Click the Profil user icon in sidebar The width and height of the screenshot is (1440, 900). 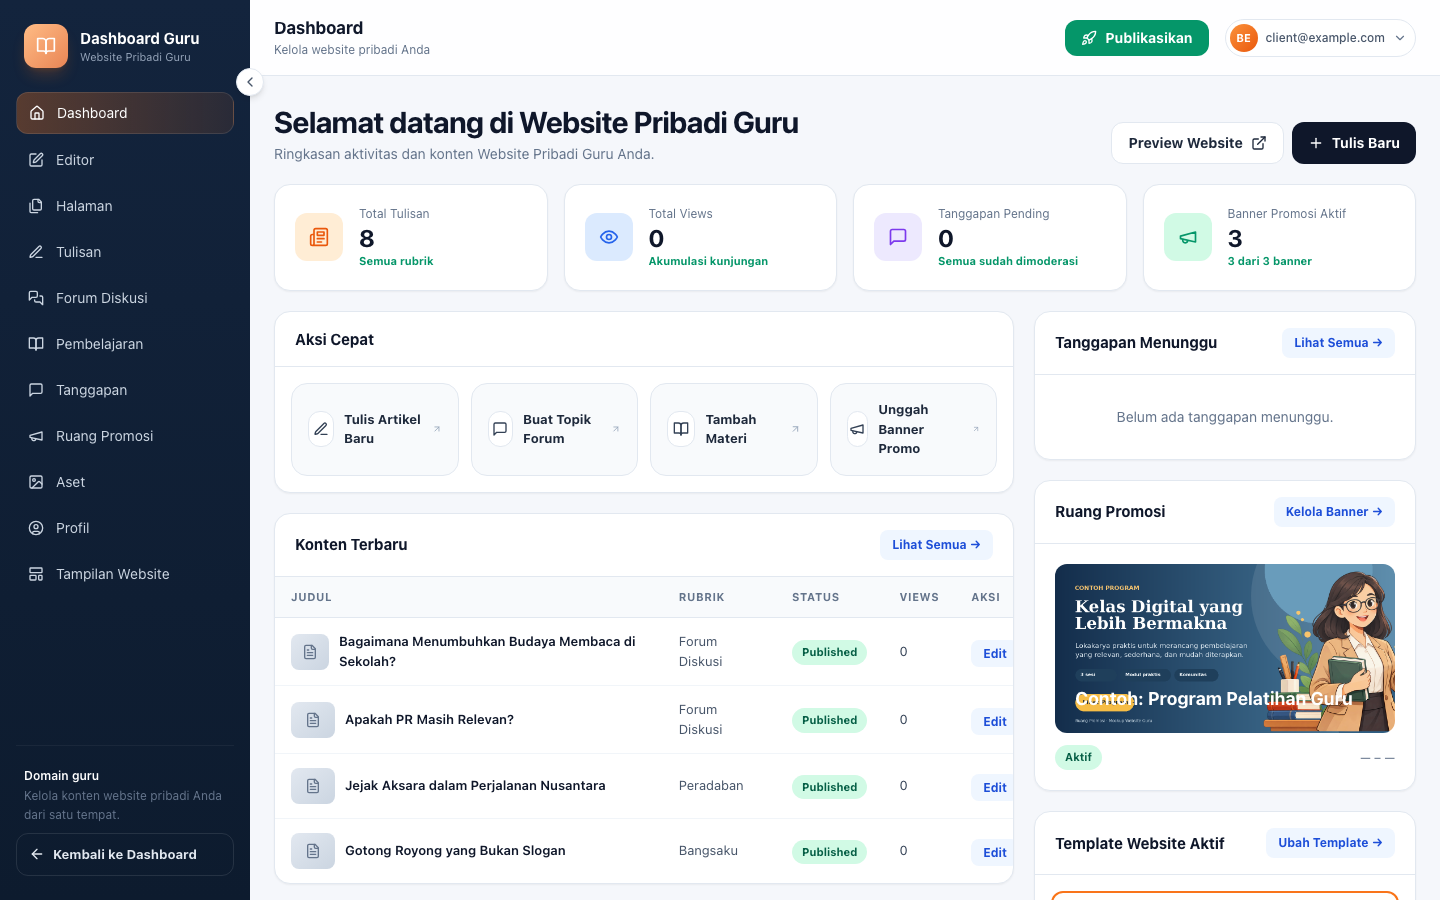(36, 528)
